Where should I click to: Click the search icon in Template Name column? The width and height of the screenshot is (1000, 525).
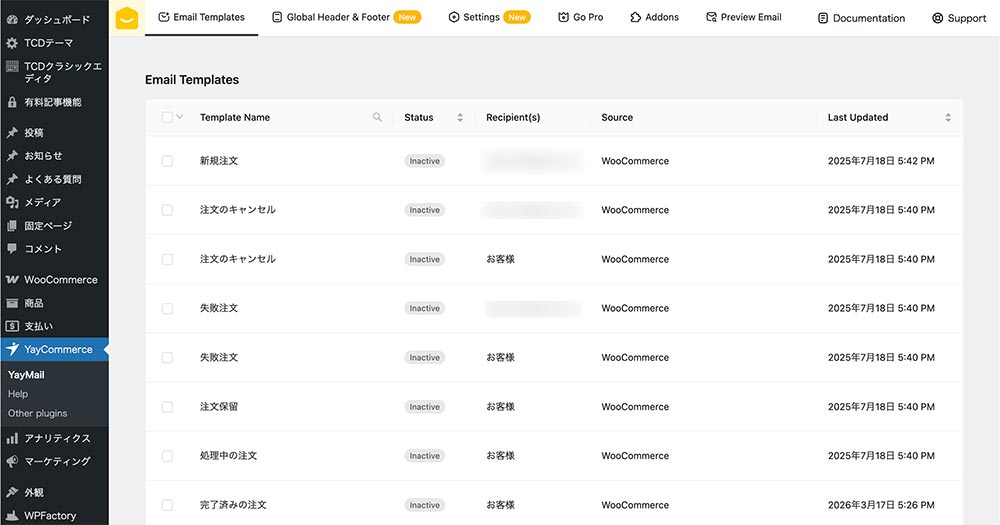(x=377, y=117)
